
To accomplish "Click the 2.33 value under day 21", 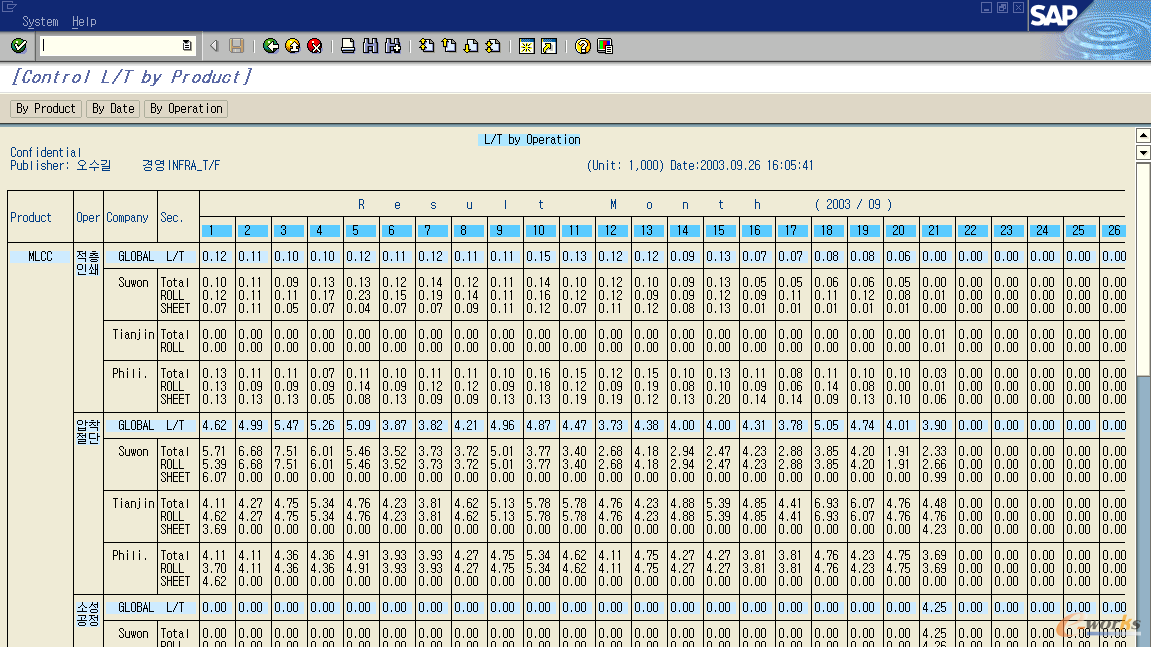I will [934, 452].
